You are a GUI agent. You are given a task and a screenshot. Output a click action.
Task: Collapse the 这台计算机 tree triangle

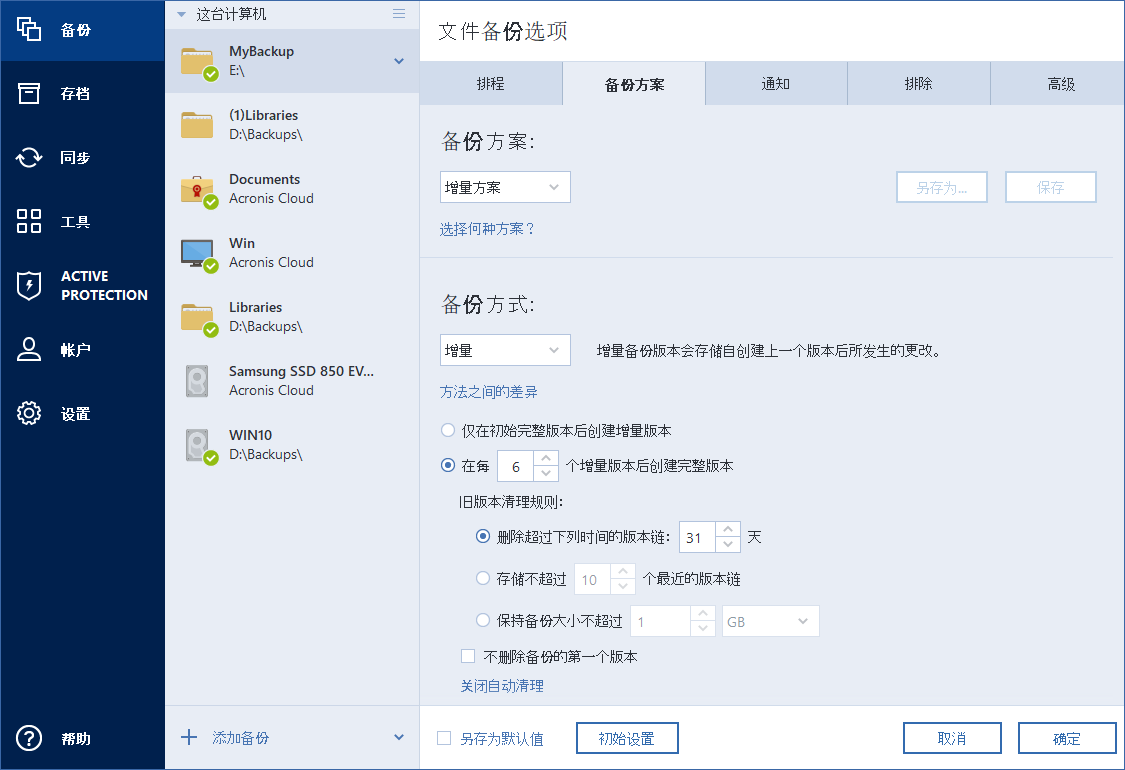182,14
